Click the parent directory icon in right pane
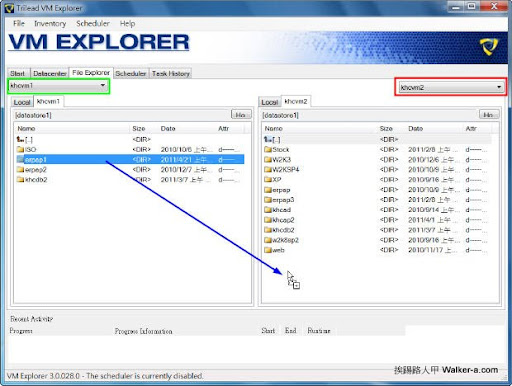Screen dimensions: 512x386 268,139
